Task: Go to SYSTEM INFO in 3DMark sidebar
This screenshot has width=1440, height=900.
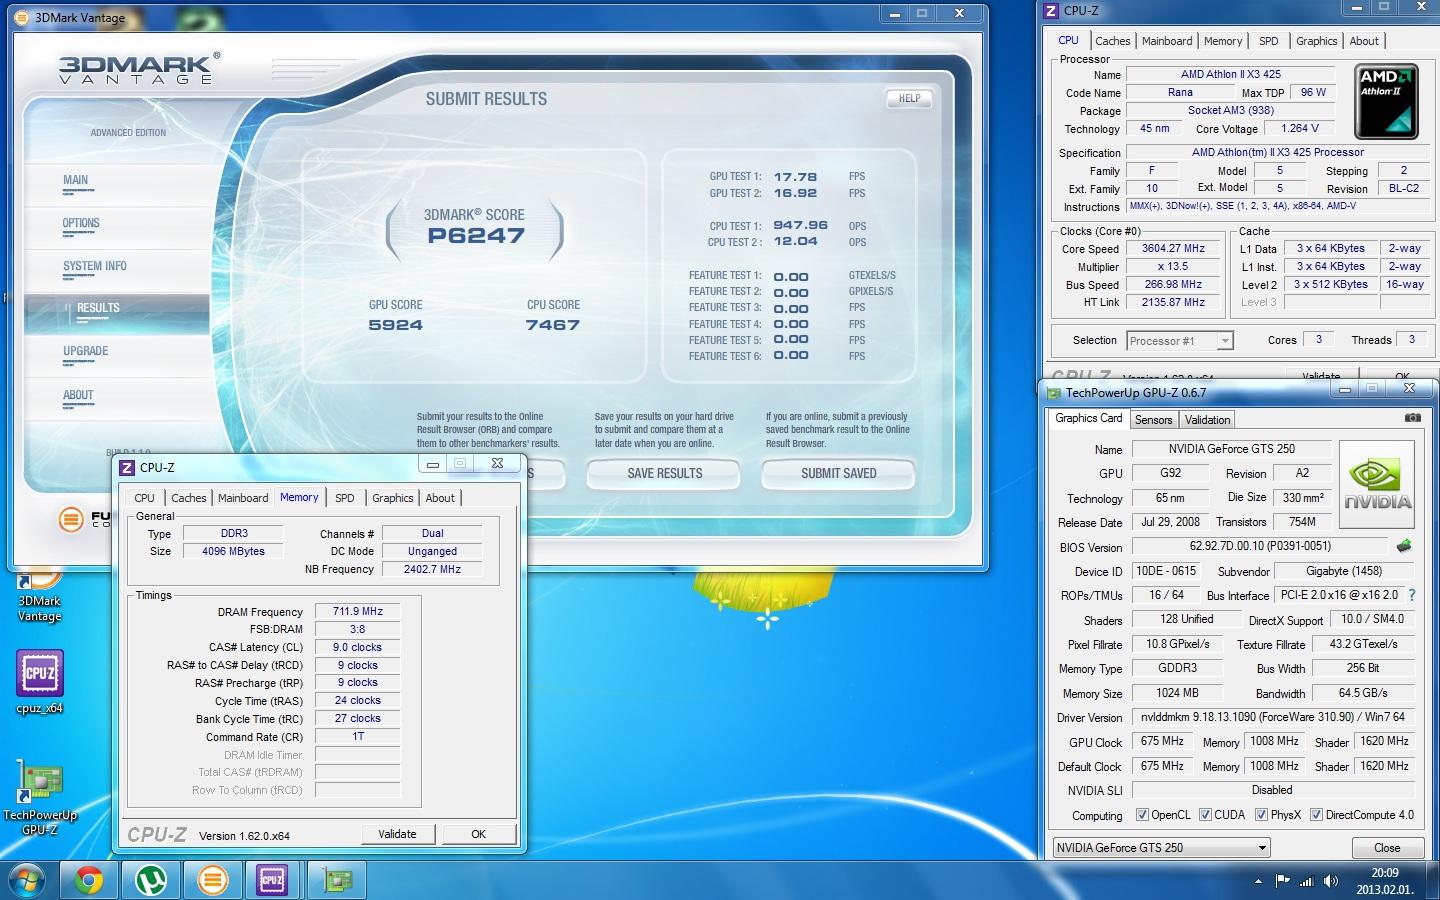Action: (95, 267)
